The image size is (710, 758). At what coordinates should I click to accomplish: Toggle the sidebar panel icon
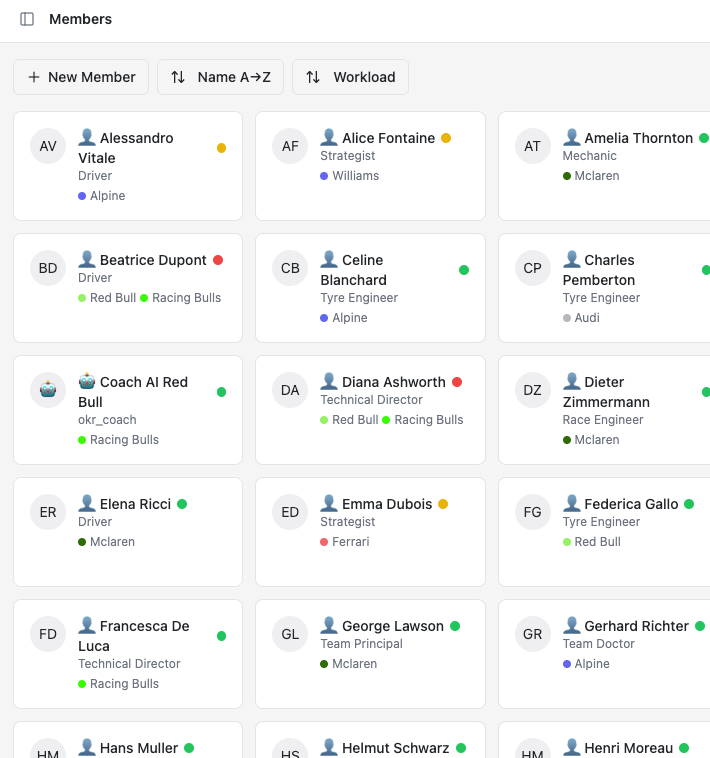pyautogui.click(x=27, y=19)
